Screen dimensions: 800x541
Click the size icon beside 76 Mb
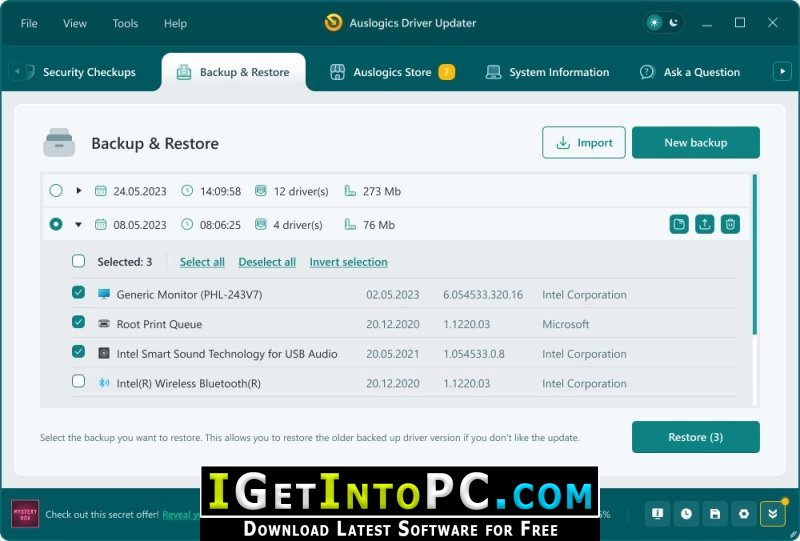350,224
